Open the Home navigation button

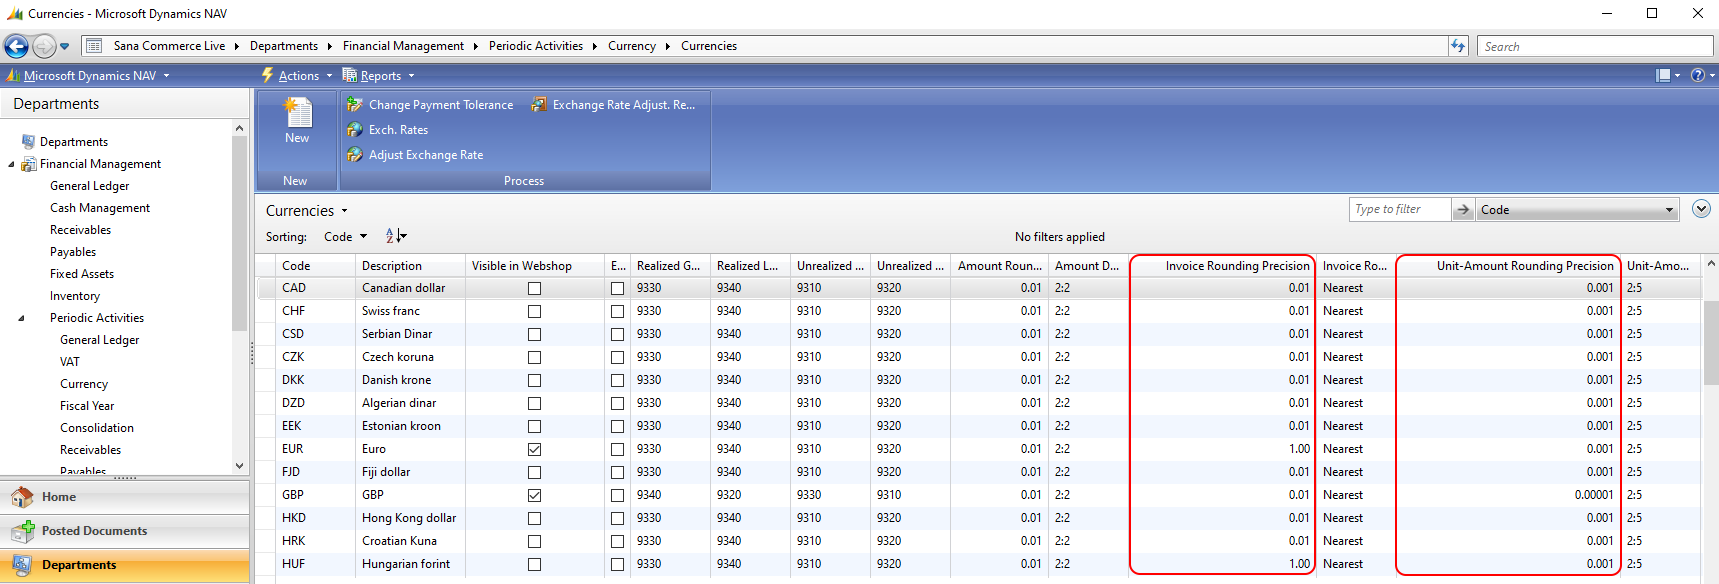point(124,497)
